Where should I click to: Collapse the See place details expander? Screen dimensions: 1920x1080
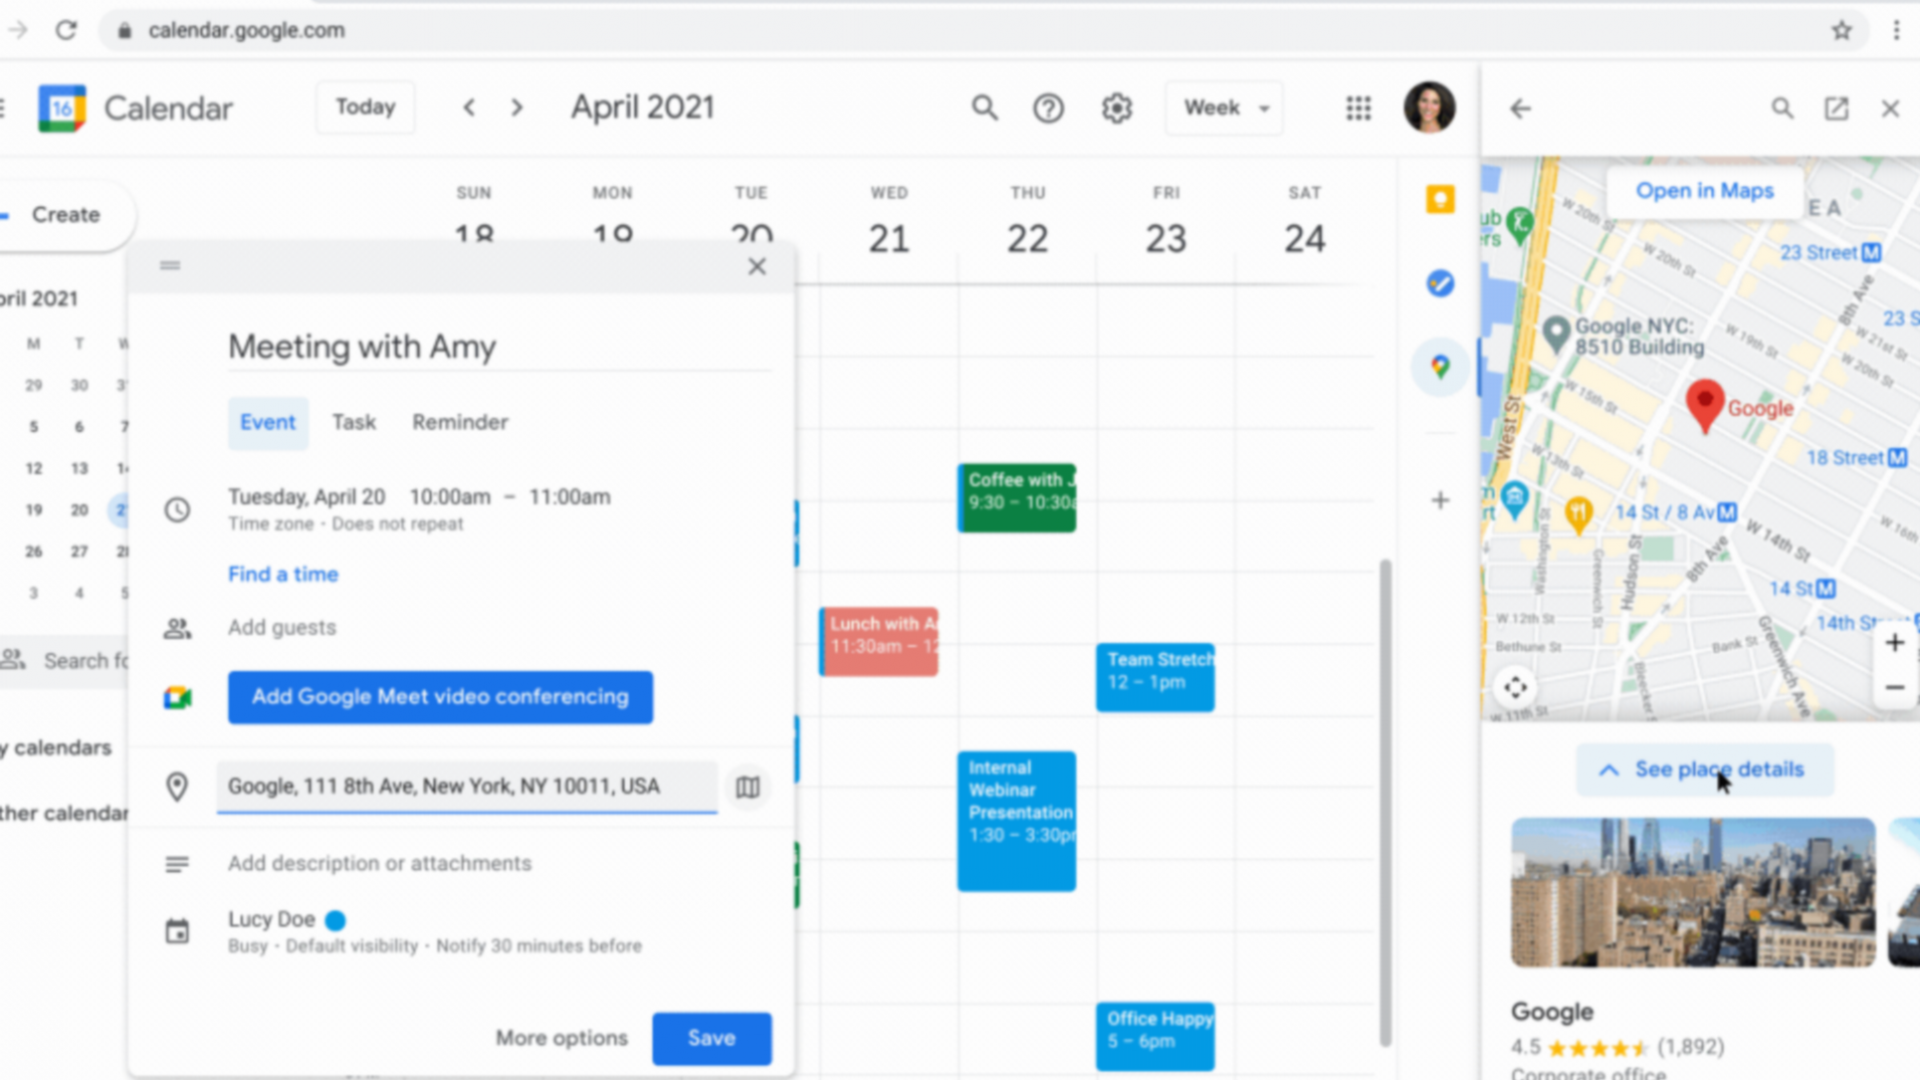[1705, 770]
